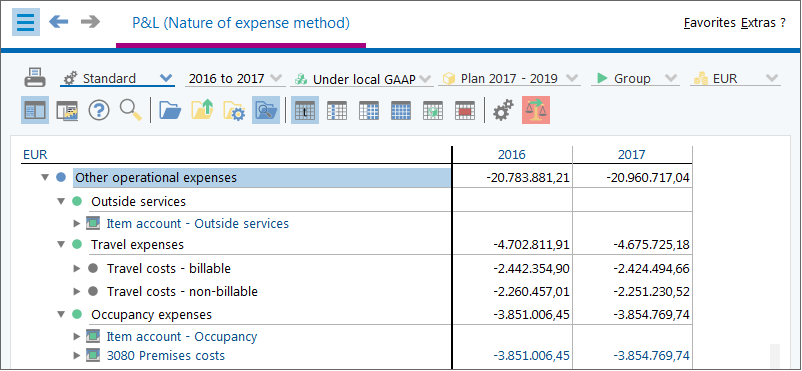Open settings with double gears icon

click(503, 110)
